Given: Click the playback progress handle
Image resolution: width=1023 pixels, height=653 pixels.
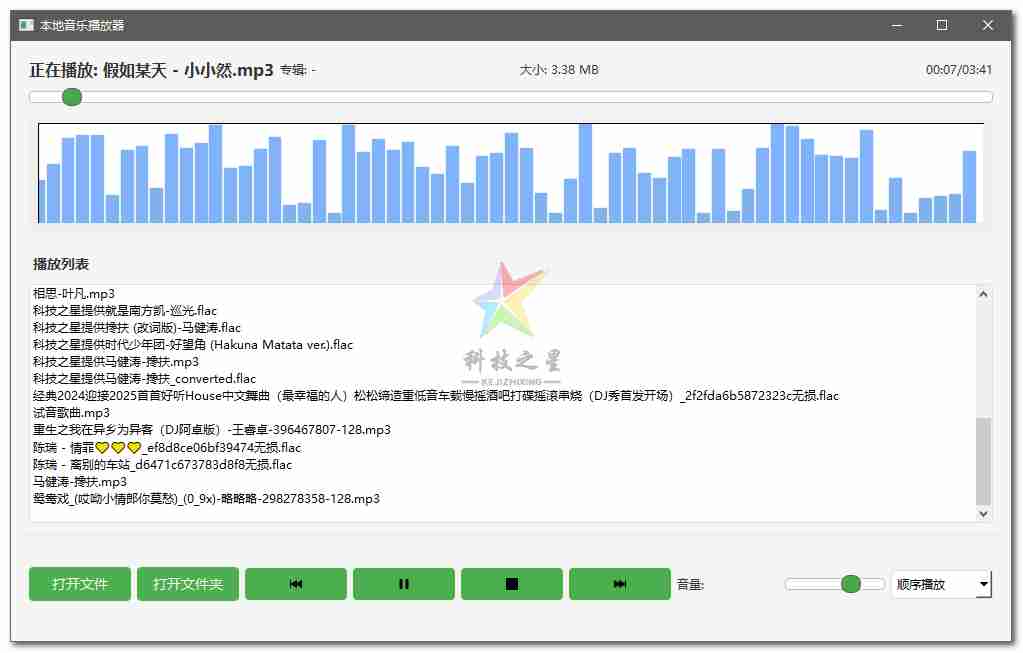Looking at the screenshot, I should [x=71, y=97].
